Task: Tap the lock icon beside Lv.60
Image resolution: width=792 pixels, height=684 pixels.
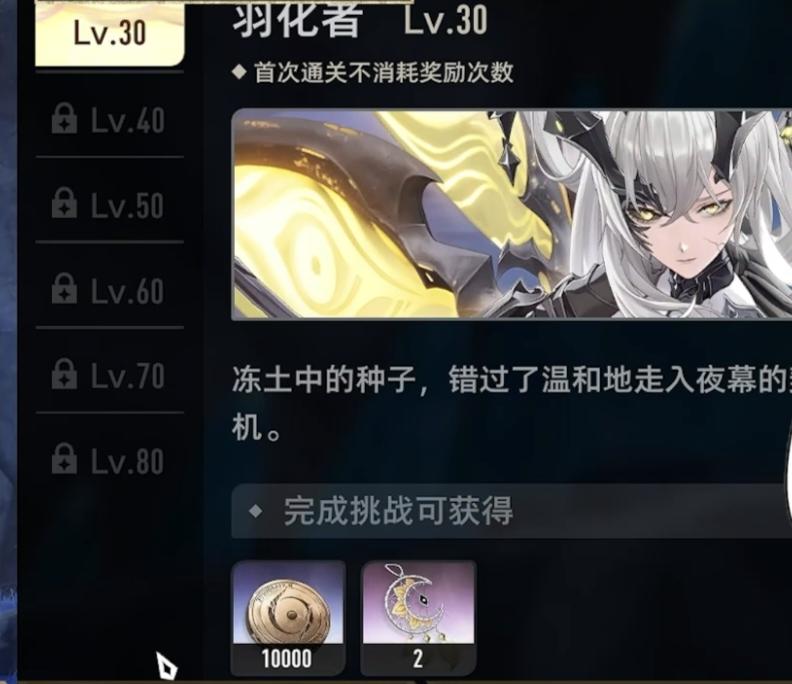Action: pos(64,289)
